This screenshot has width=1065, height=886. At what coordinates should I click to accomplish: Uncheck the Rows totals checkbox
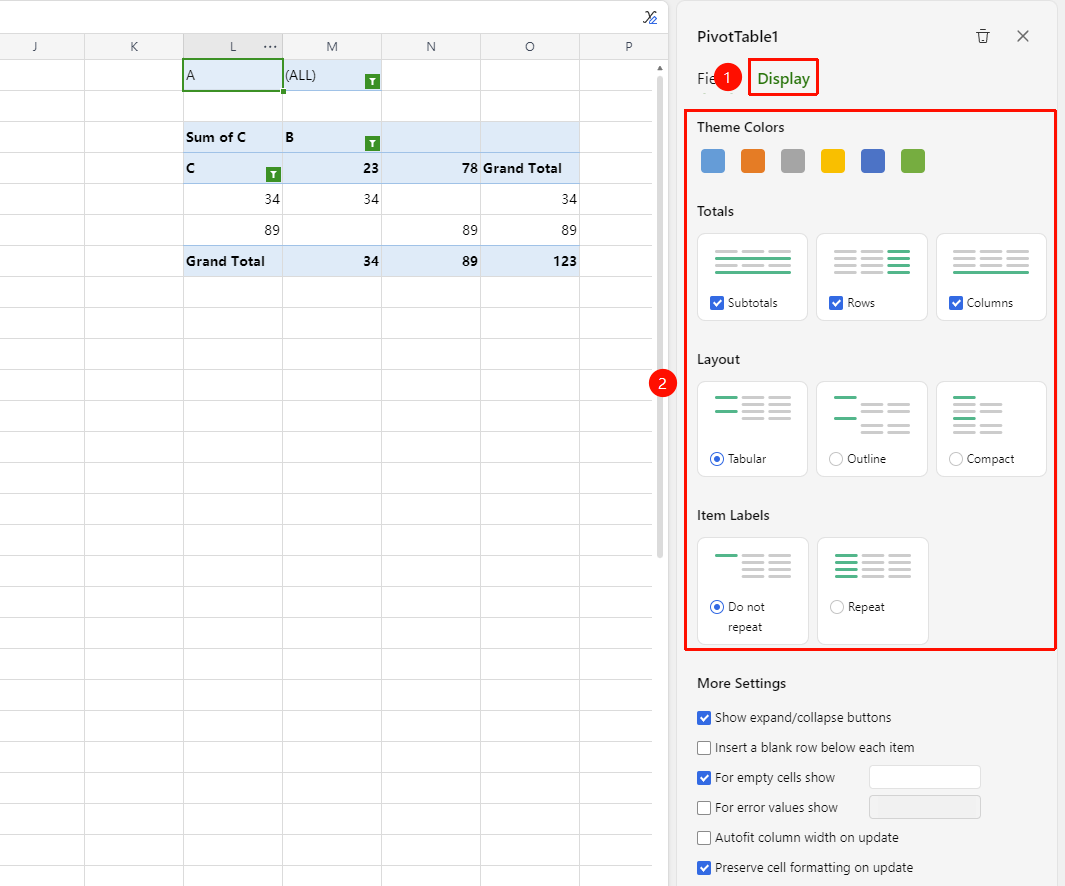pyautogui.click(x=836, y=303)
